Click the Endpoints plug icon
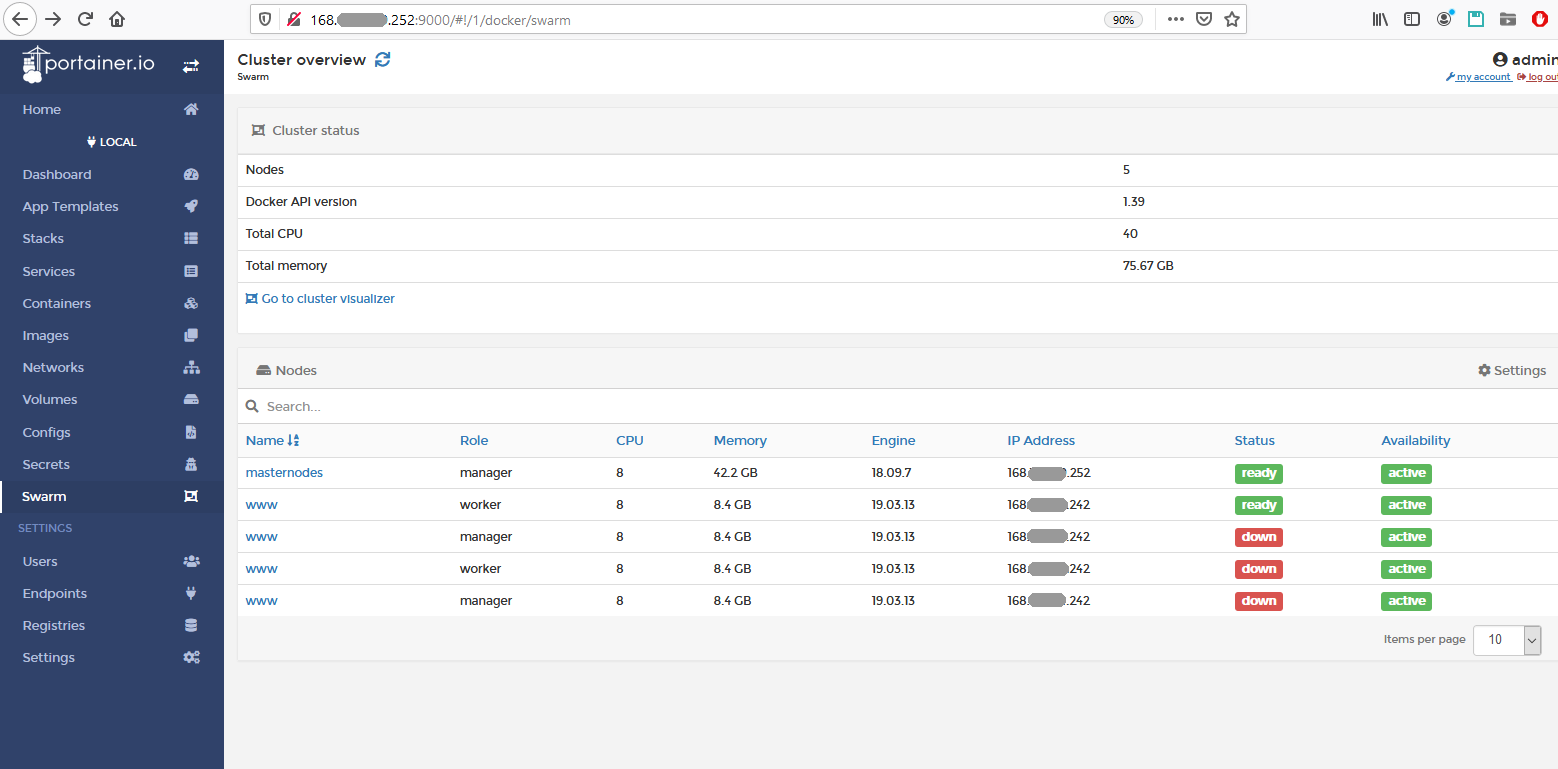The width and height of the screenshot is (1558, 769). pyautogui.click(x=191, y=593)
